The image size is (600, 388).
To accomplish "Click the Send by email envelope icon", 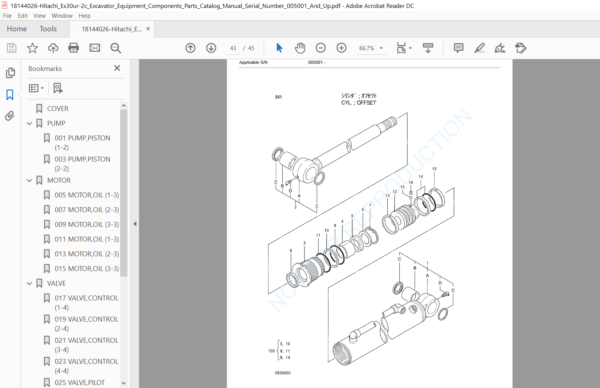I will click(x=95, y=48).
